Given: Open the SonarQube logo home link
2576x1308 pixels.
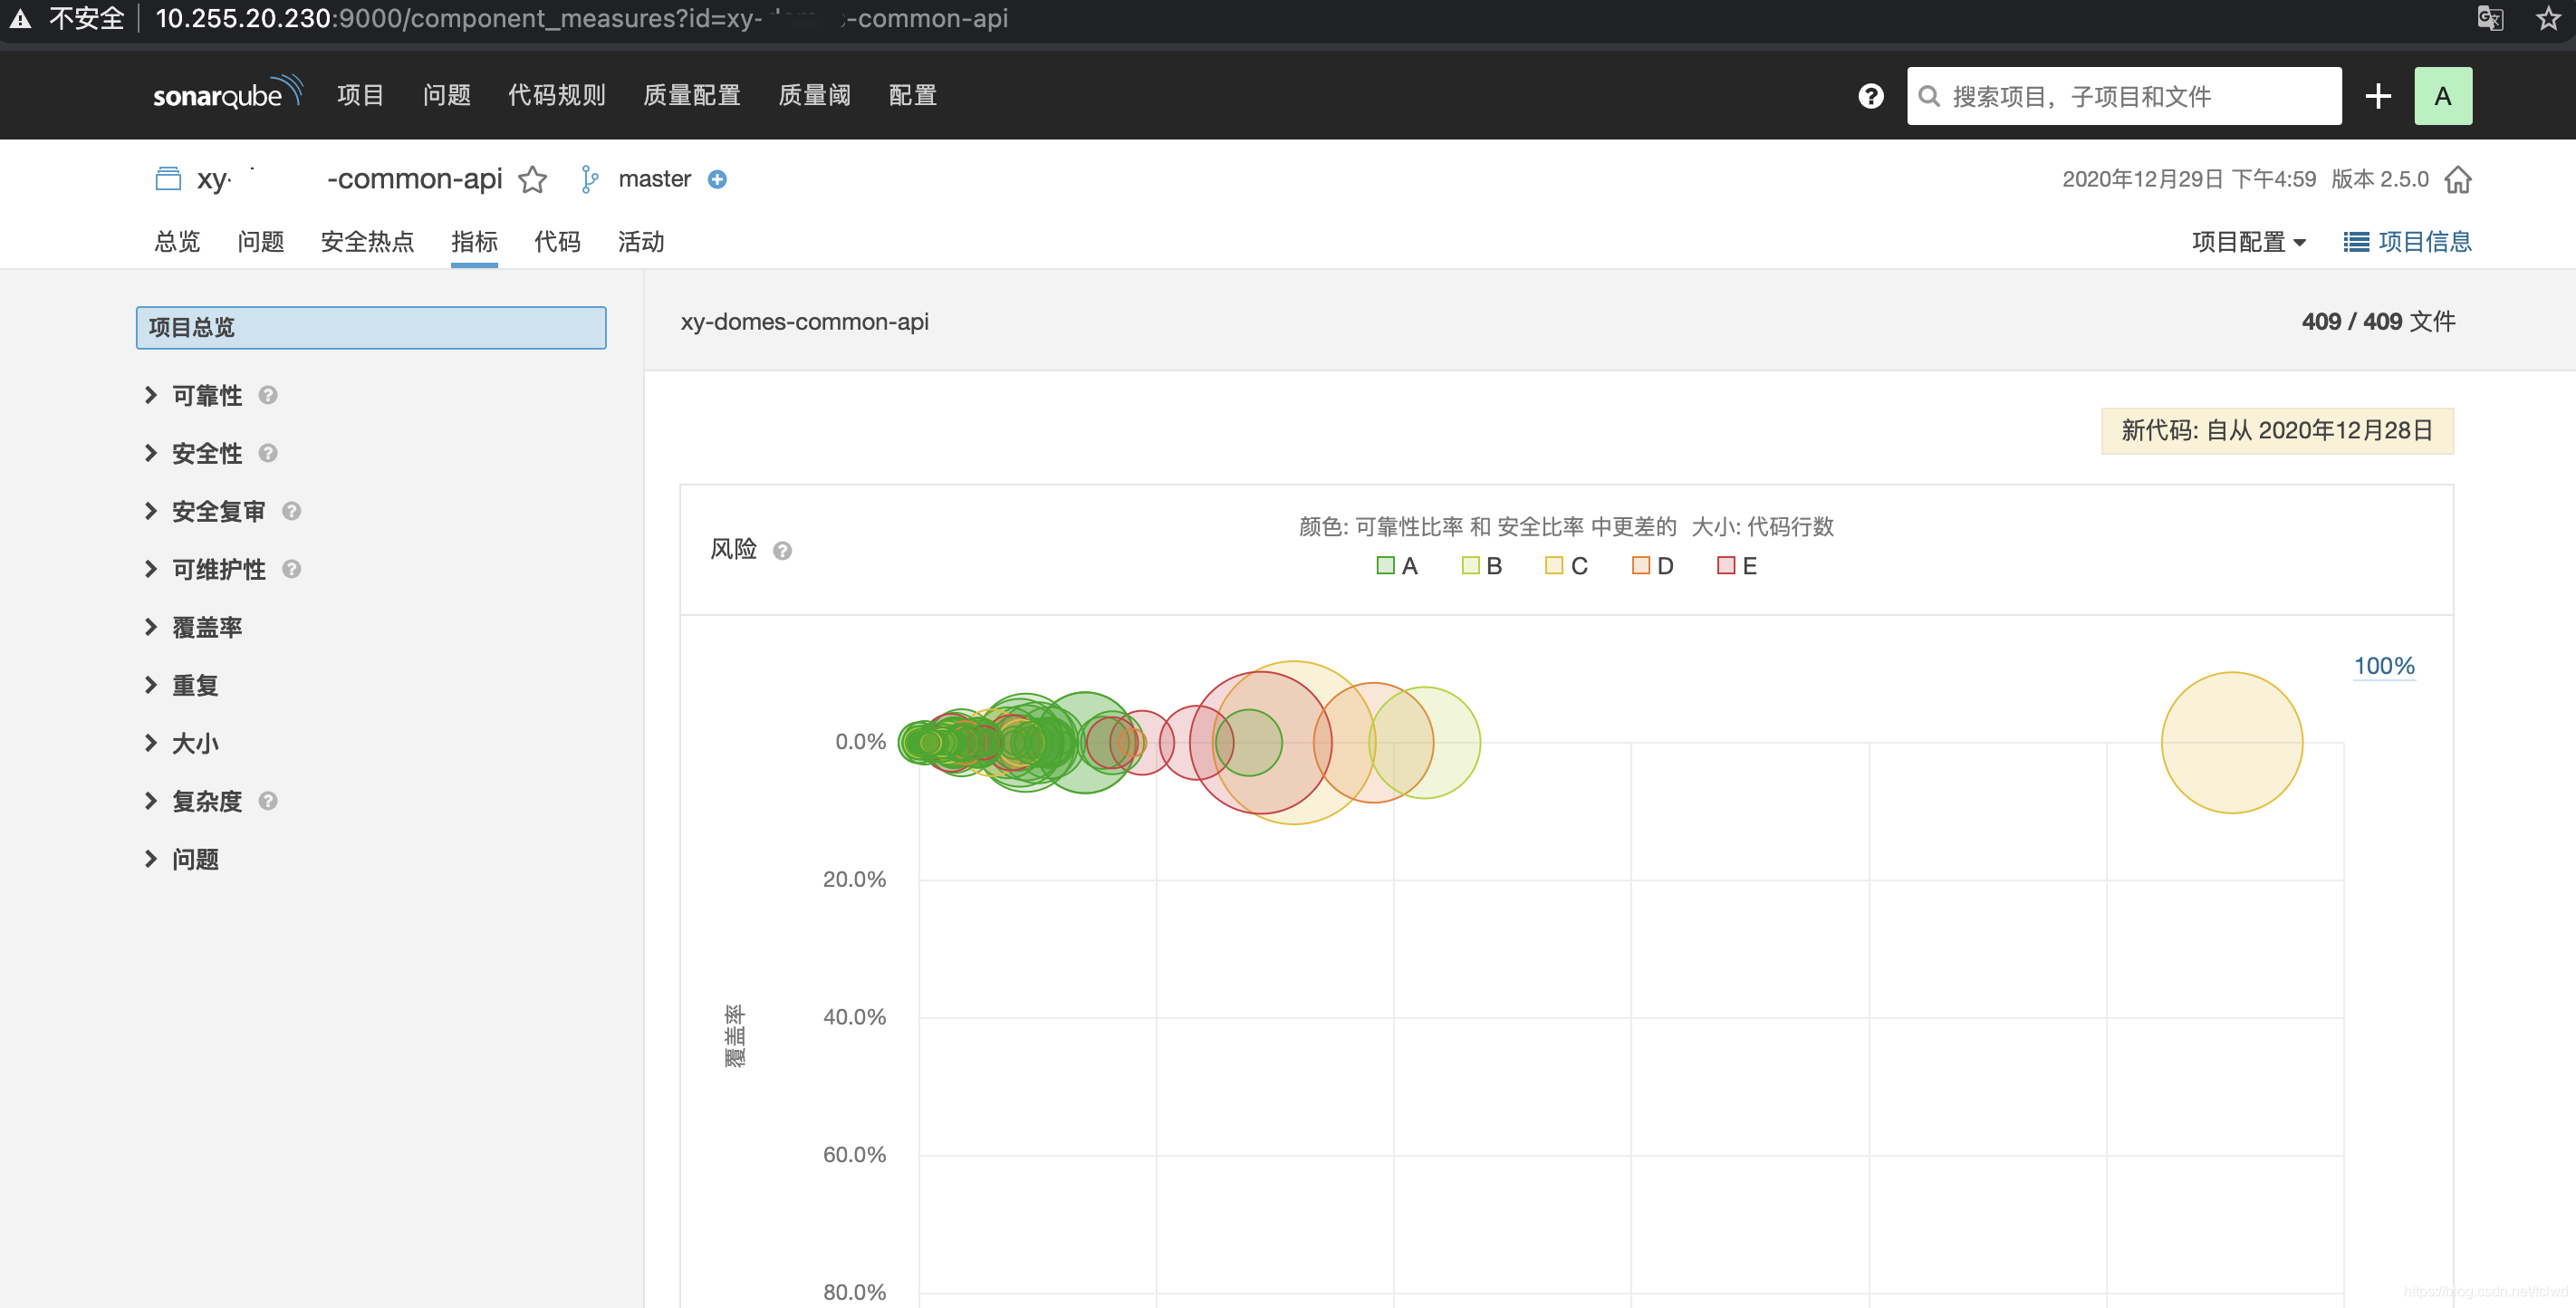Looking at the screenshot, I should pyautogui.click(x=227, y=94).
